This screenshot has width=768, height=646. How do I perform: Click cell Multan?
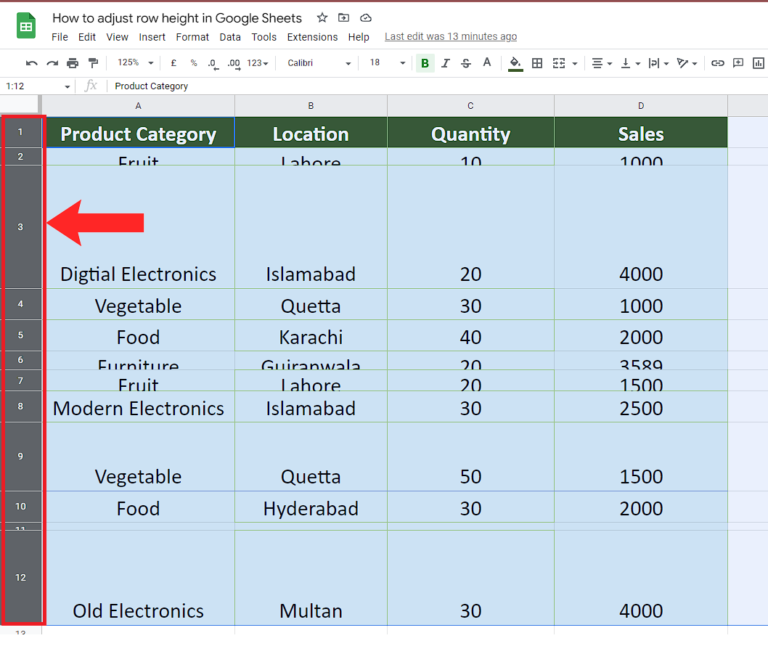coord(311,577)
